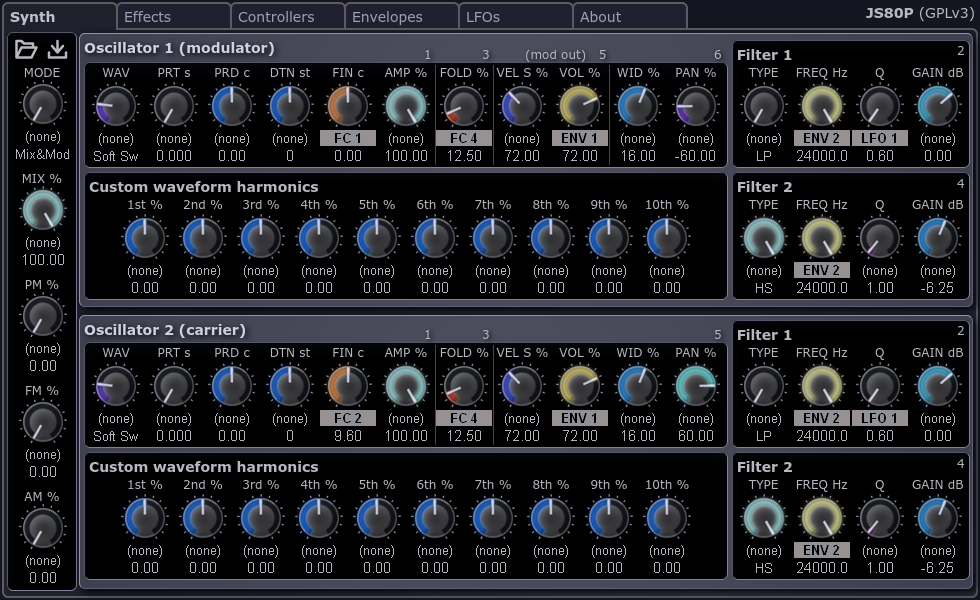Click Oscillator 1 10th % harmonic knob
980x600 pixels.
pos(667,238)
